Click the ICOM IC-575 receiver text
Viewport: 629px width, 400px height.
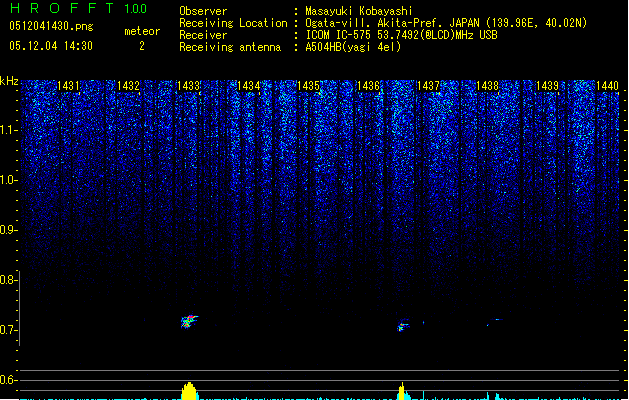click(401, 35)
